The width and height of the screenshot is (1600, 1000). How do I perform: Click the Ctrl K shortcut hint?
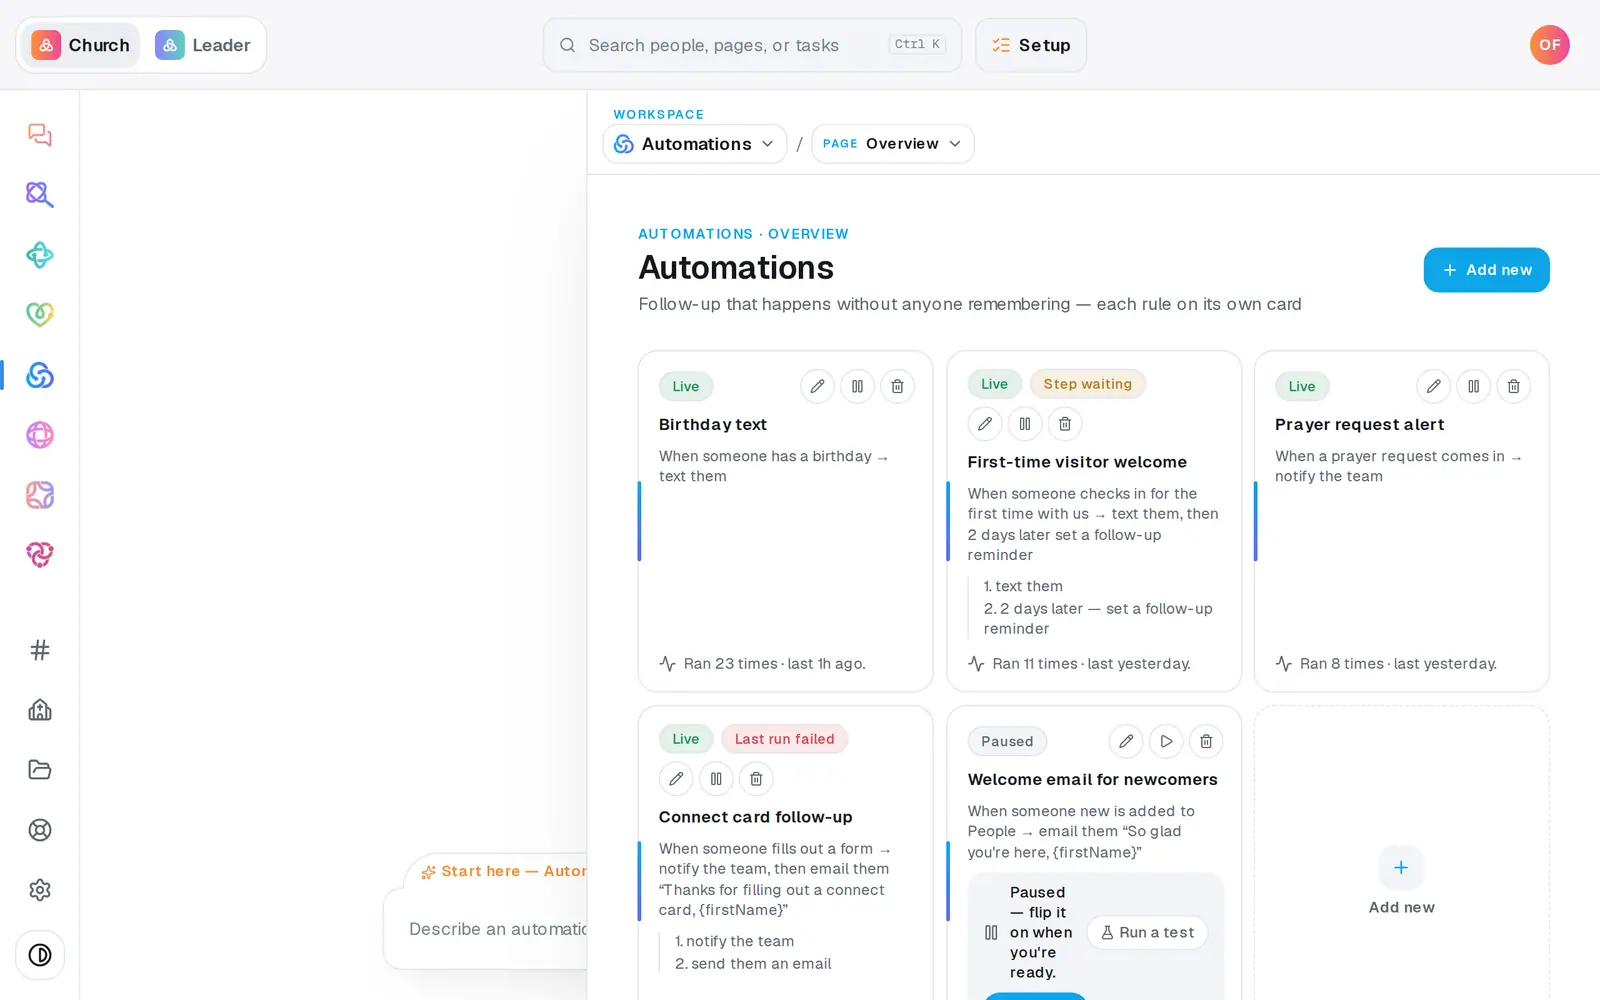point(916,44)
